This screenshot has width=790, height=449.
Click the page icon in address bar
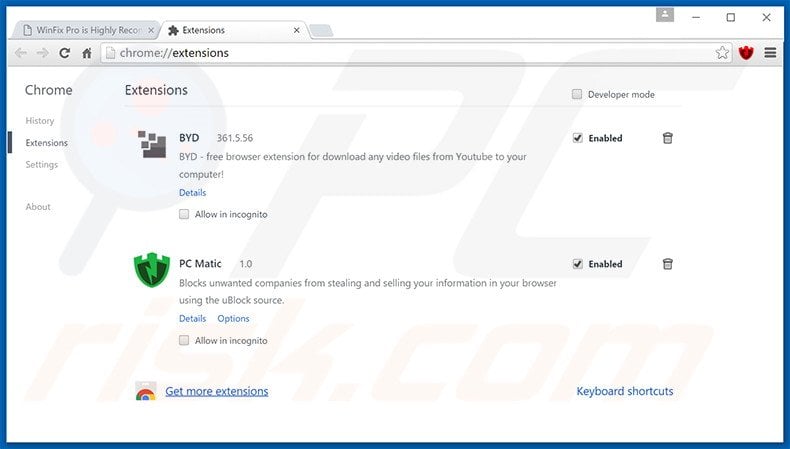pos(110,53)
